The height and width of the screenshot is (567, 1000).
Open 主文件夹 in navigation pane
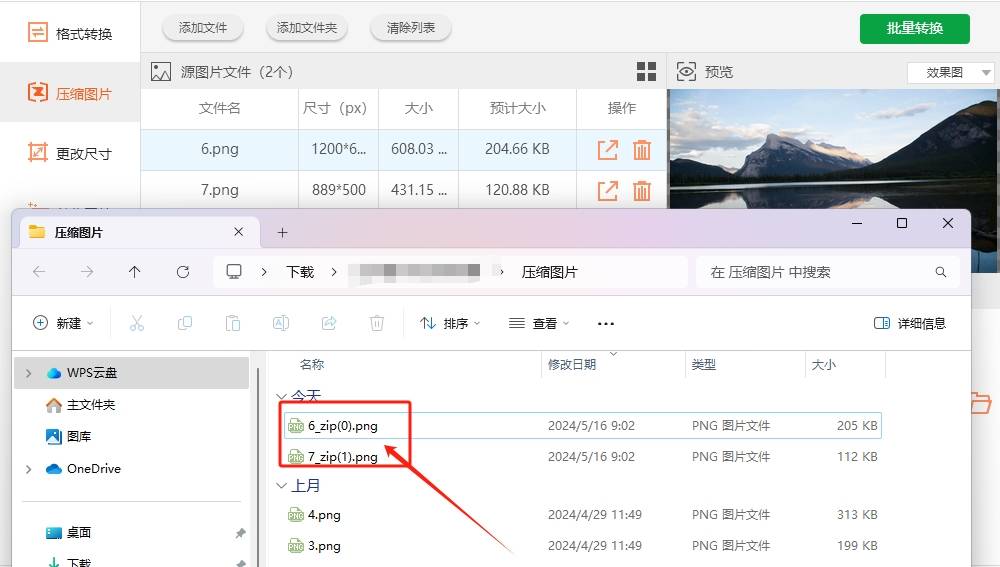click(80, 405)
